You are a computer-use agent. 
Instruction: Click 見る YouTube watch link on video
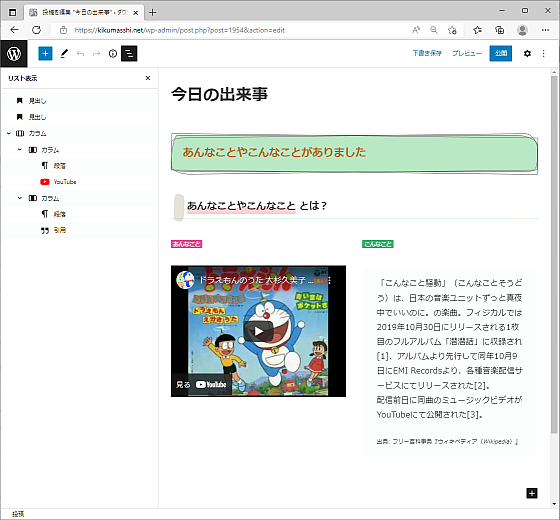pyautogui.click(x=201, y=385)
